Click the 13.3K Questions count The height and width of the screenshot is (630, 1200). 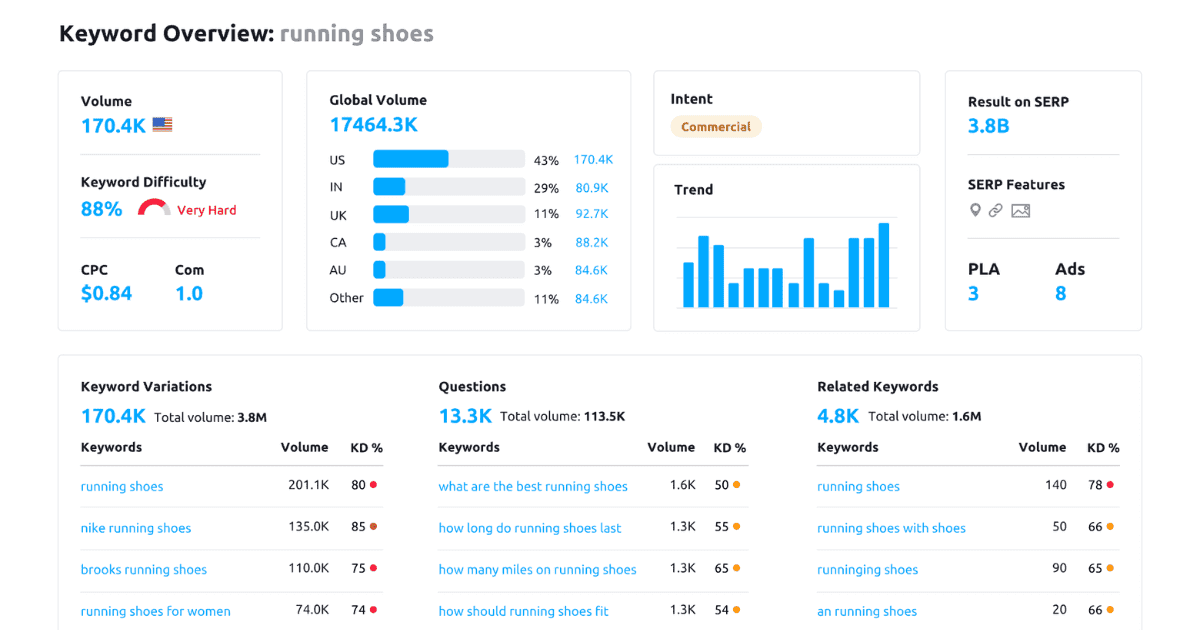[465, 416]
